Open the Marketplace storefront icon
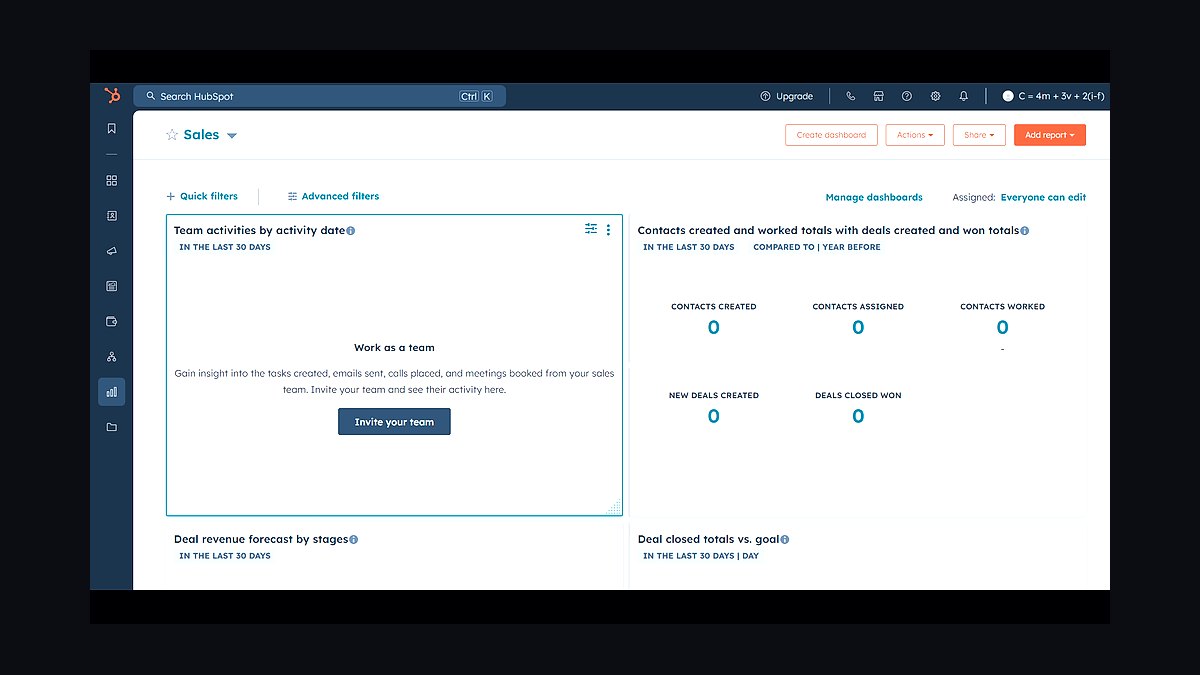The width and height of the screenshot is (1200, 675). 878,96
